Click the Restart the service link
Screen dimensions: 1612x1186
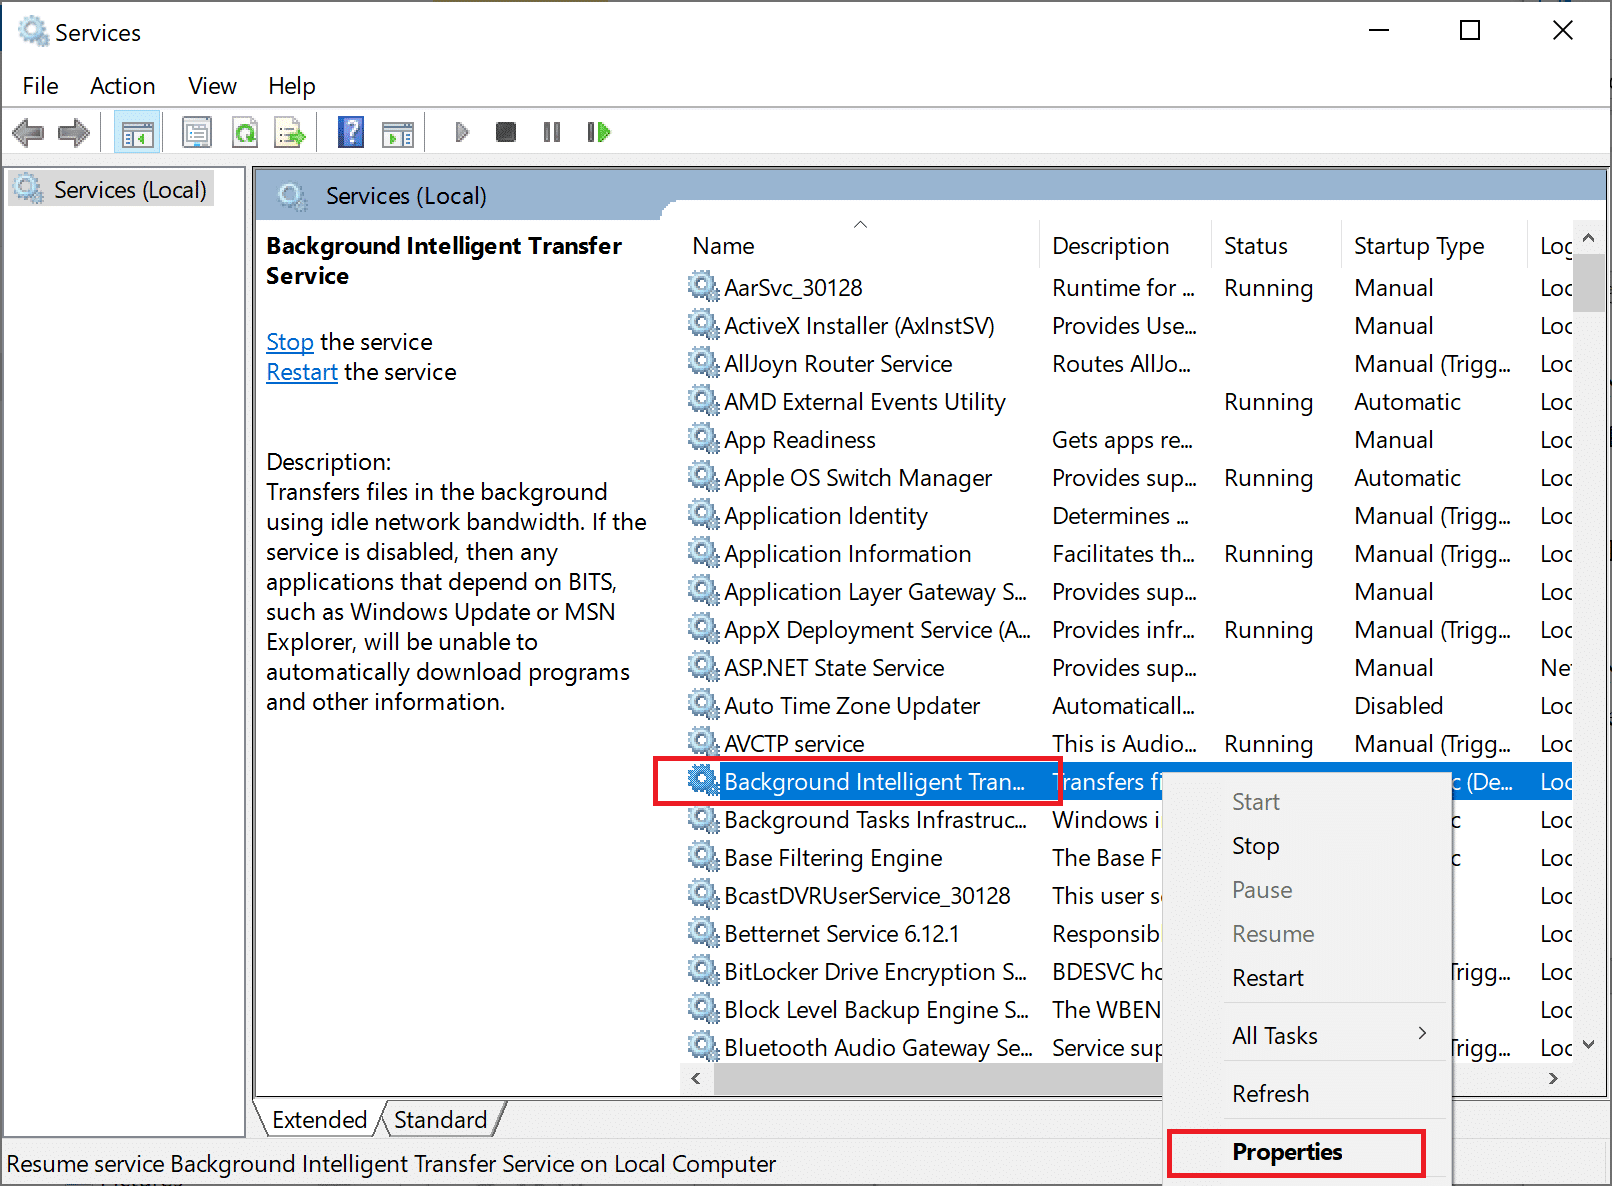[x=301, y=372]
